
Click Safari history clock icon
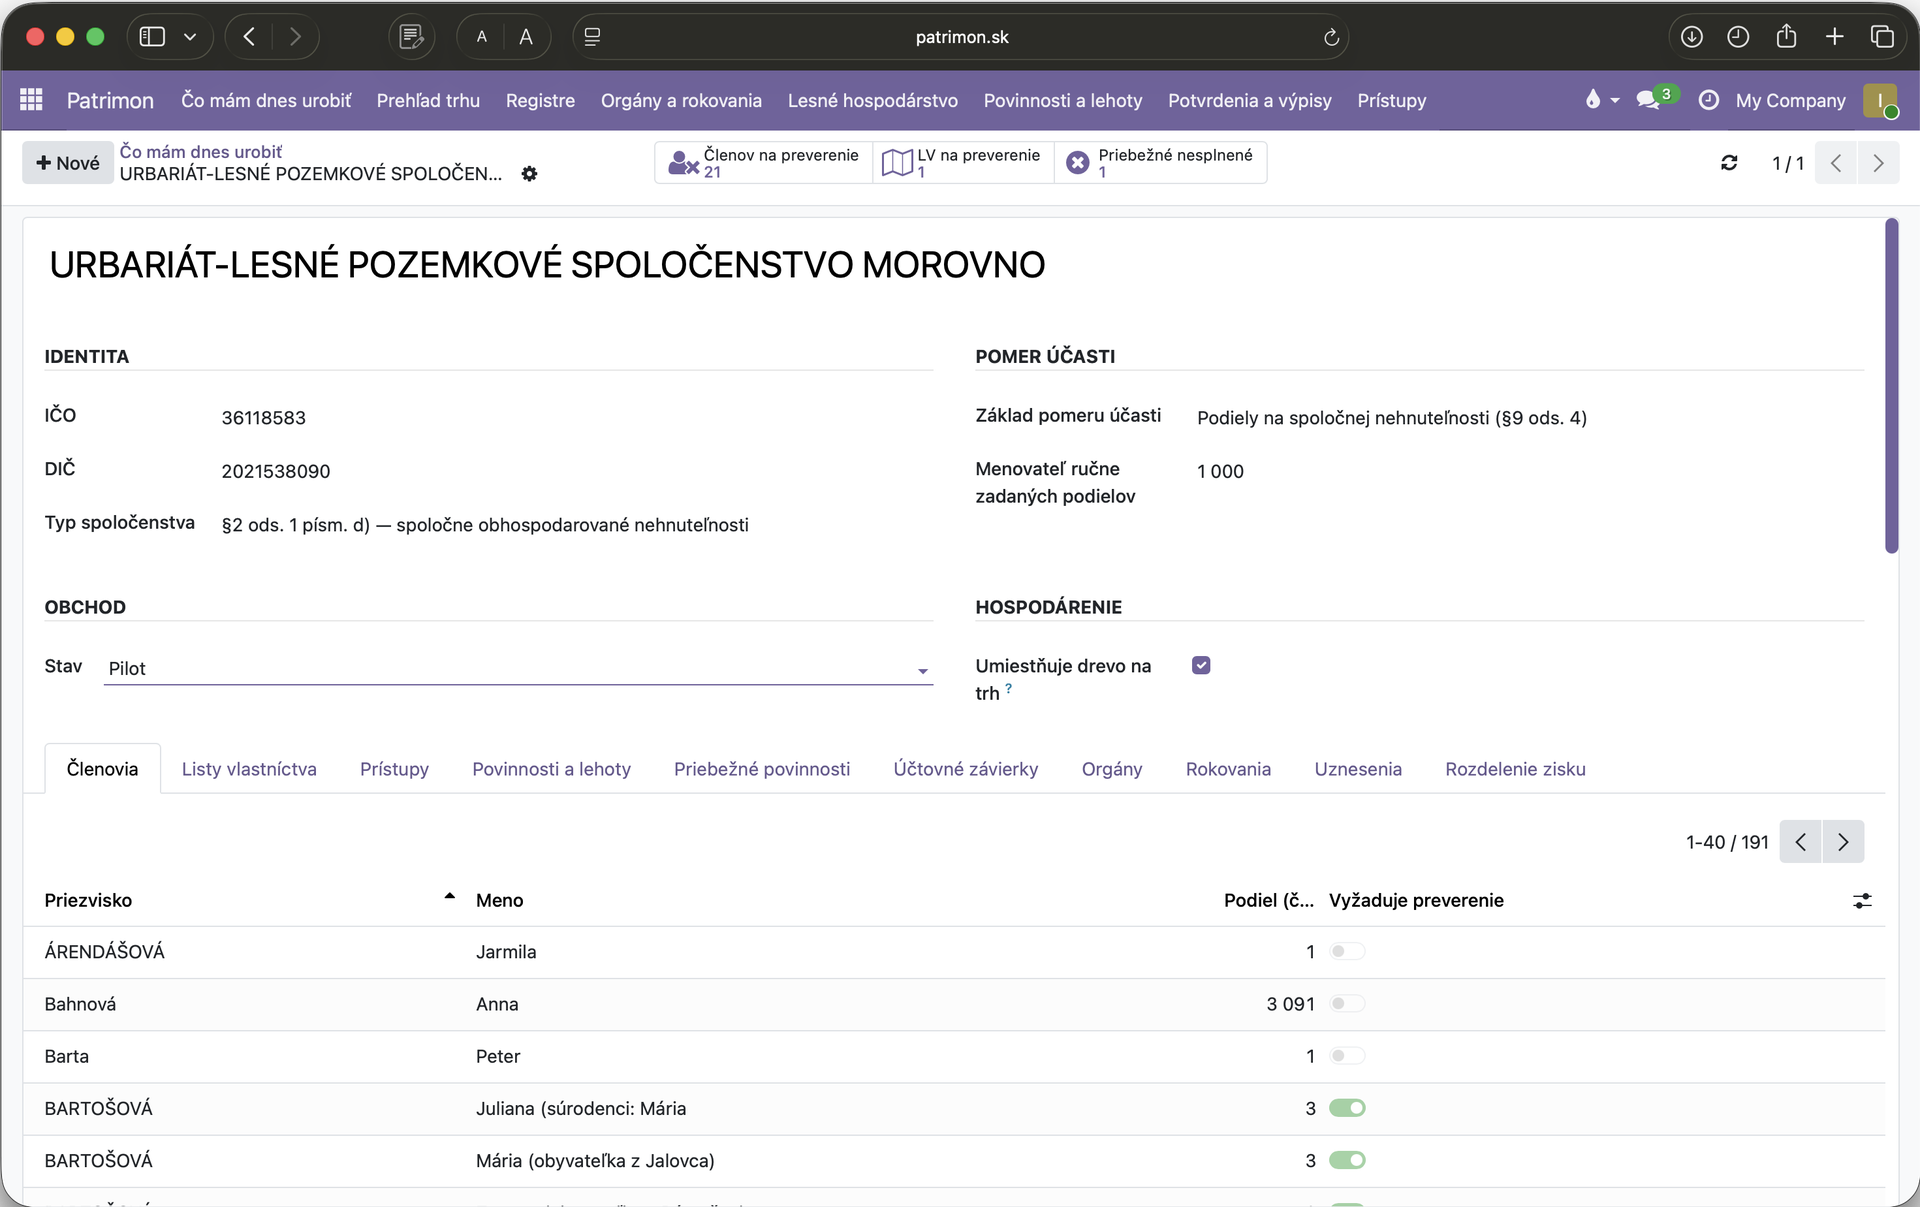(x=1738, y=37)
